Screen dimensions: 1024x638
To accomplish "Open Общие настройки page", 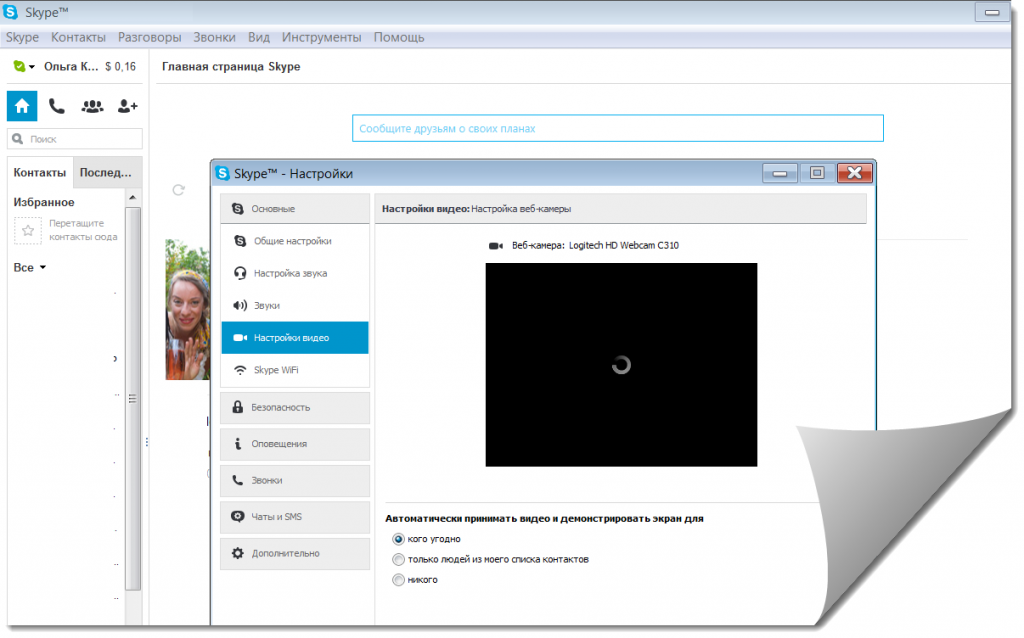I will click(x=295, y=241).
